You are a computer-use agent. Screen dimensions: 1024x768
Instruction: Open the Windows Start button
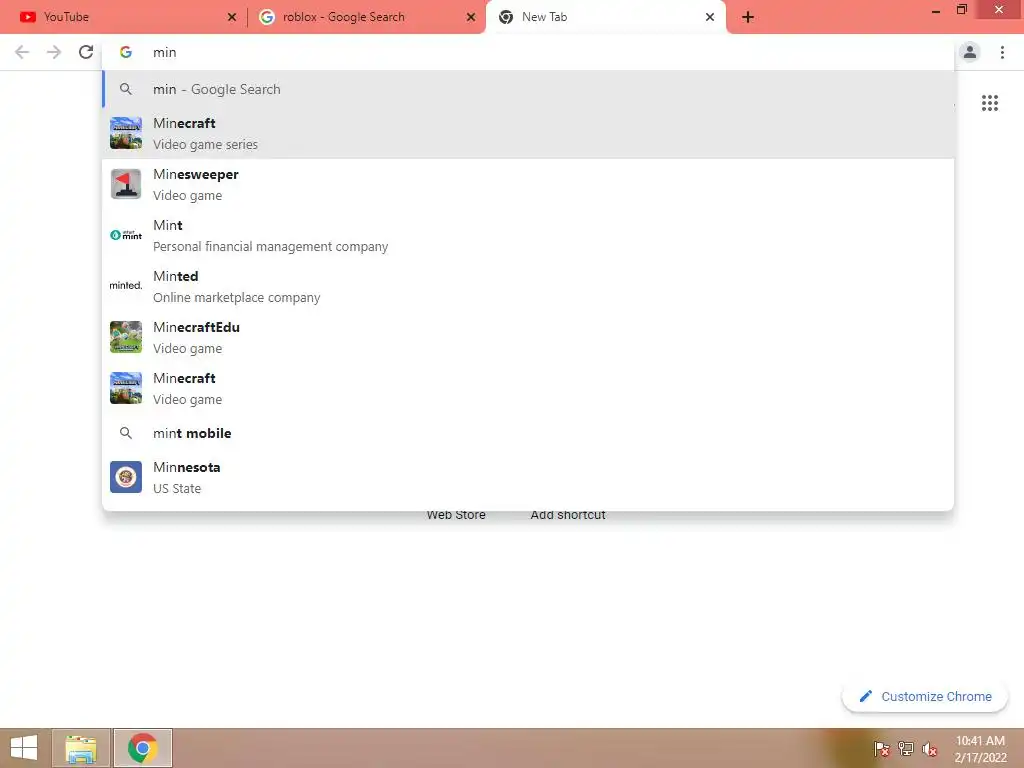pos(24,748)
